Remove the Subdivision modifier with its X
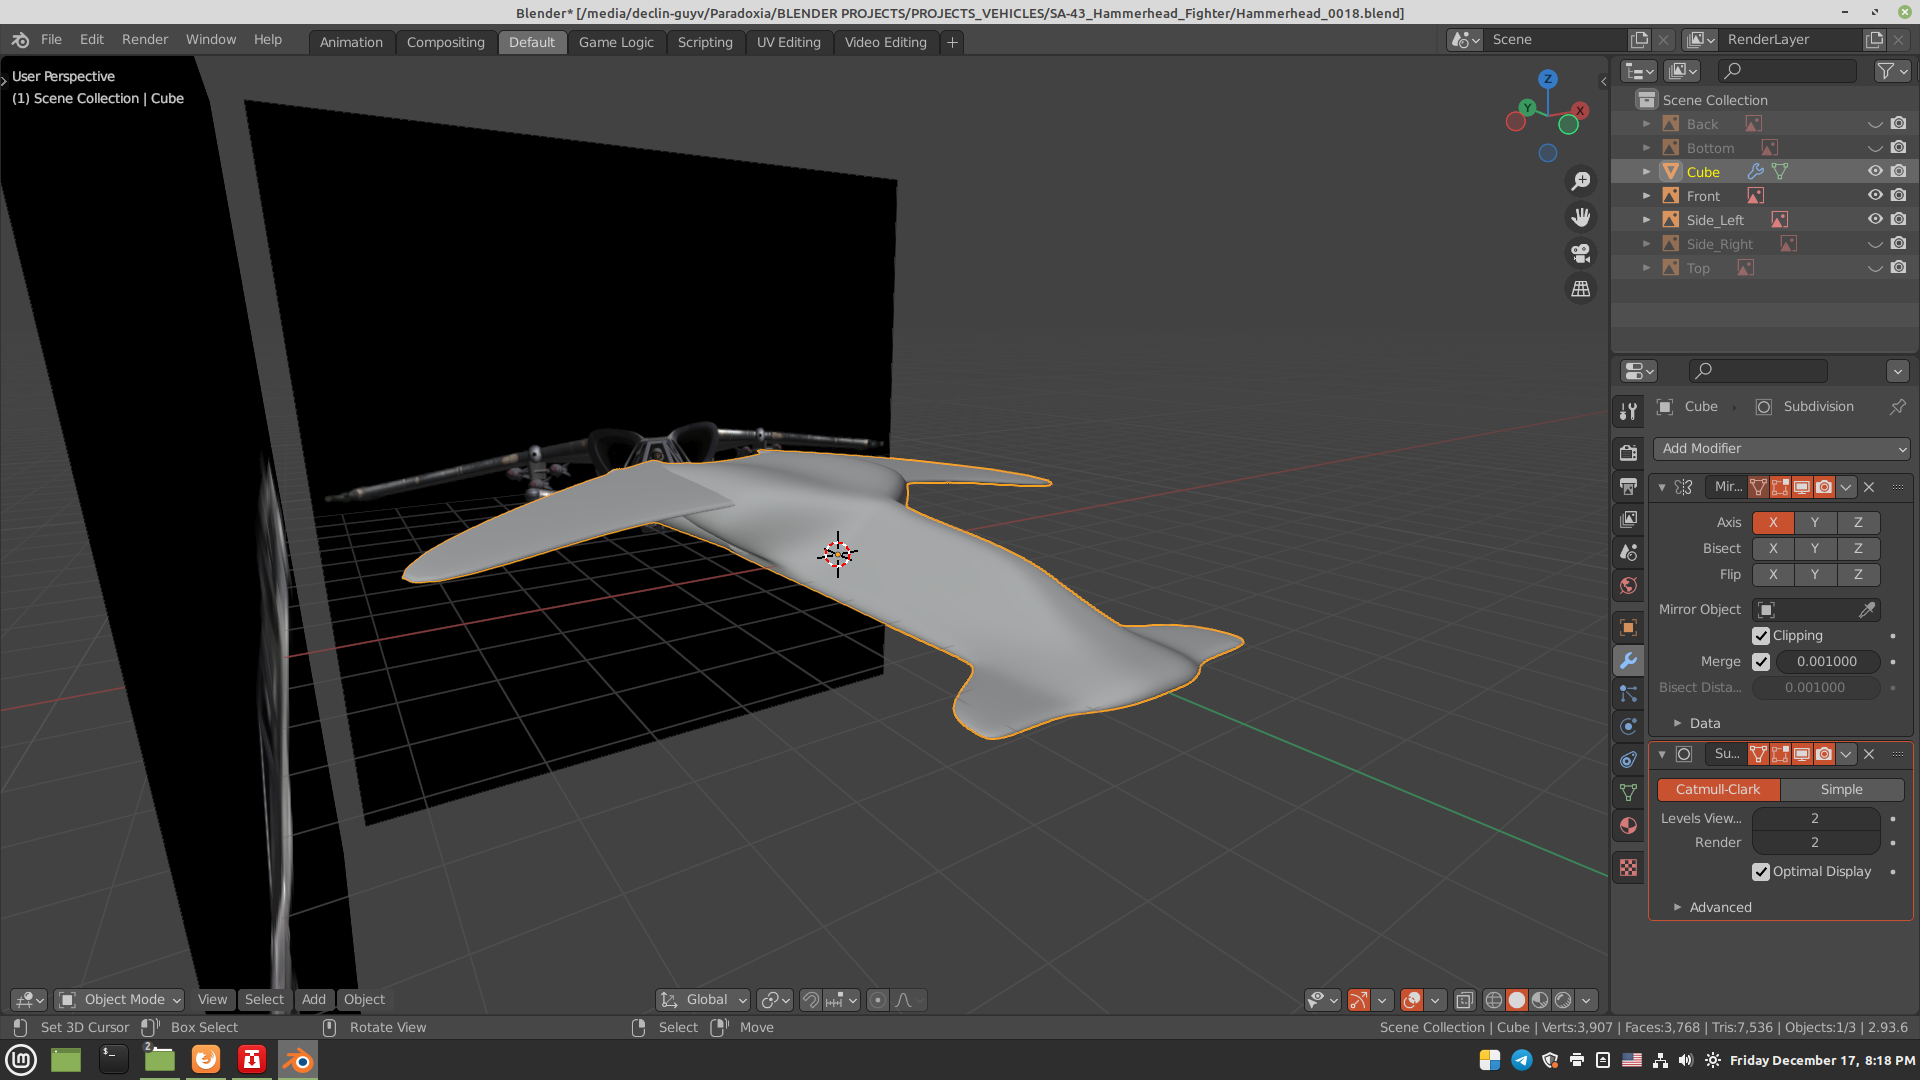 tap(1869, 754)
